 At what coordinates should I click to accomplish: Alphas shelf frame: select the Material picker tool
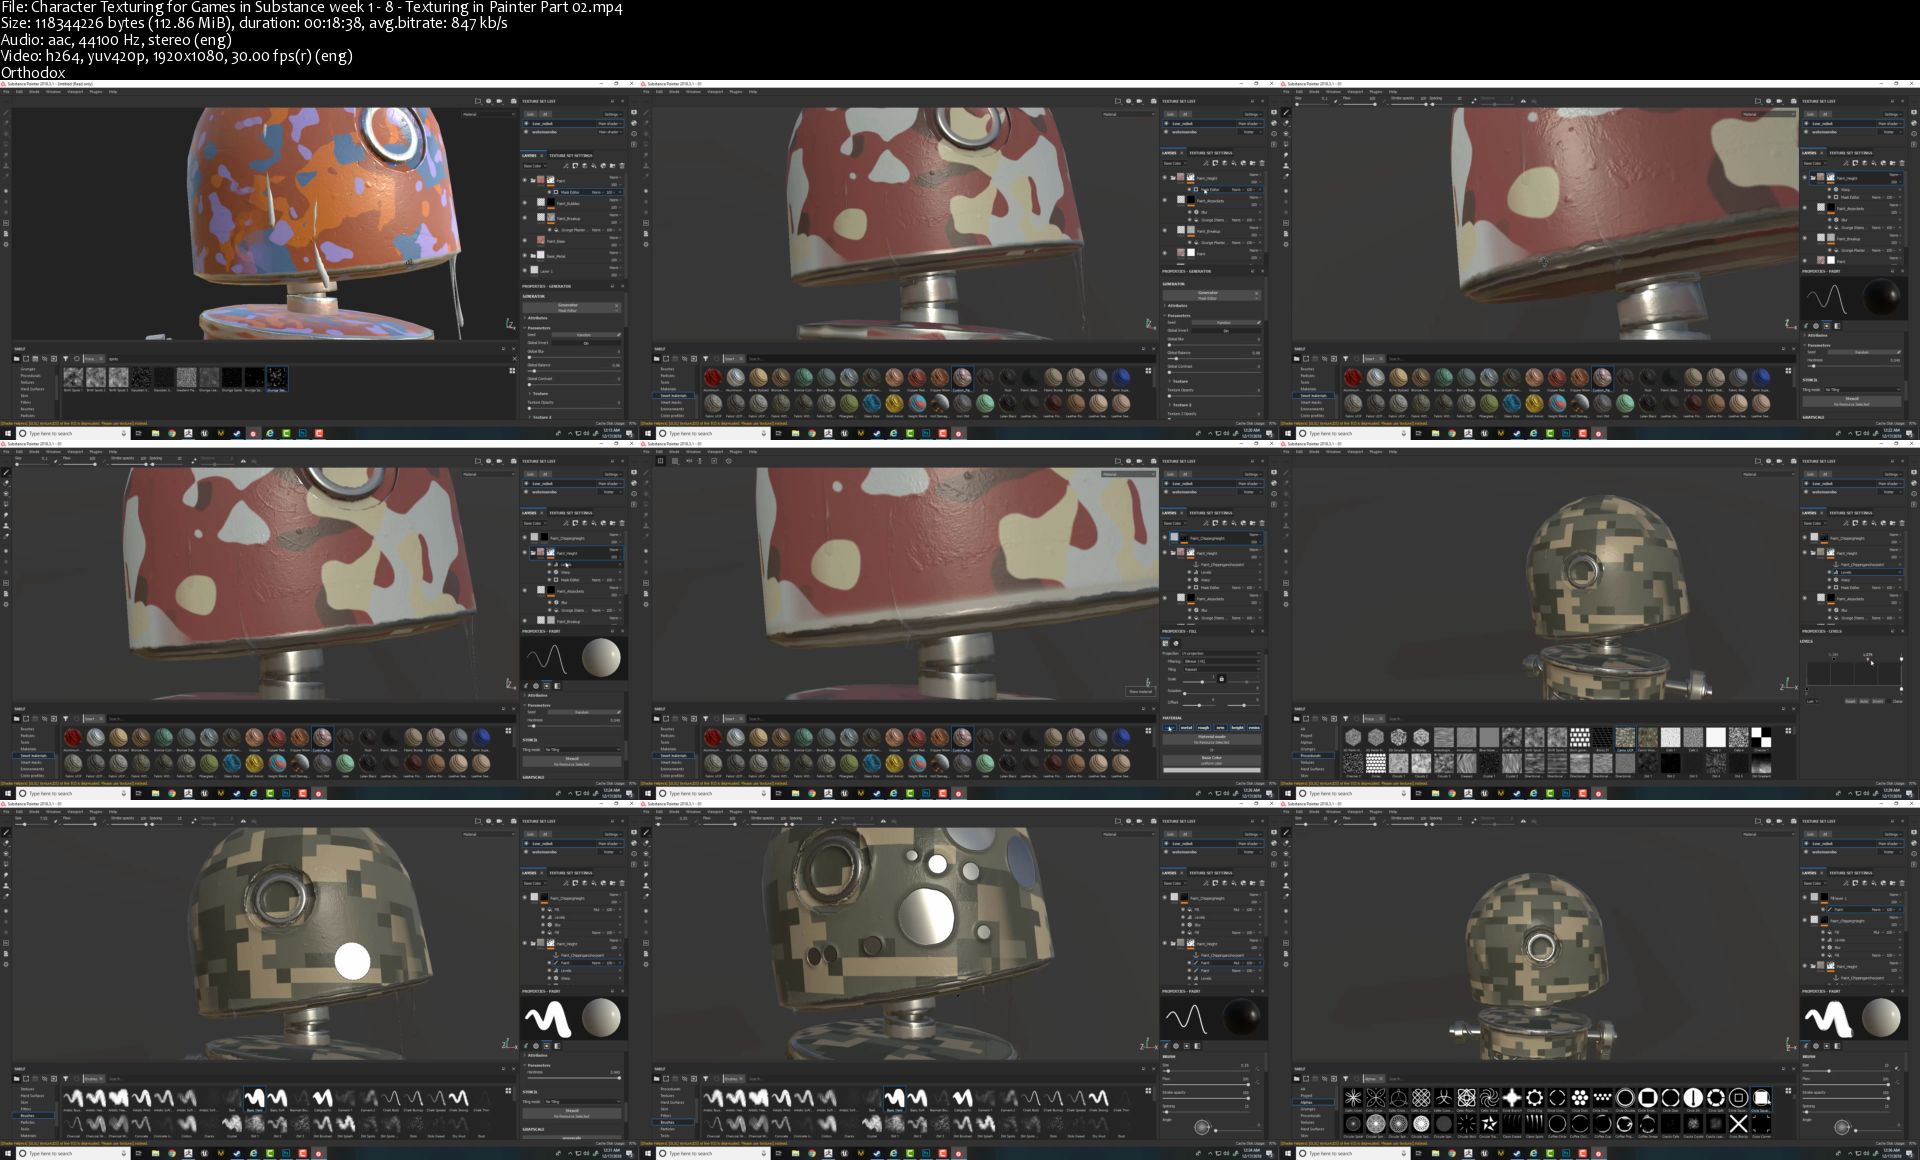[1286, 896]
